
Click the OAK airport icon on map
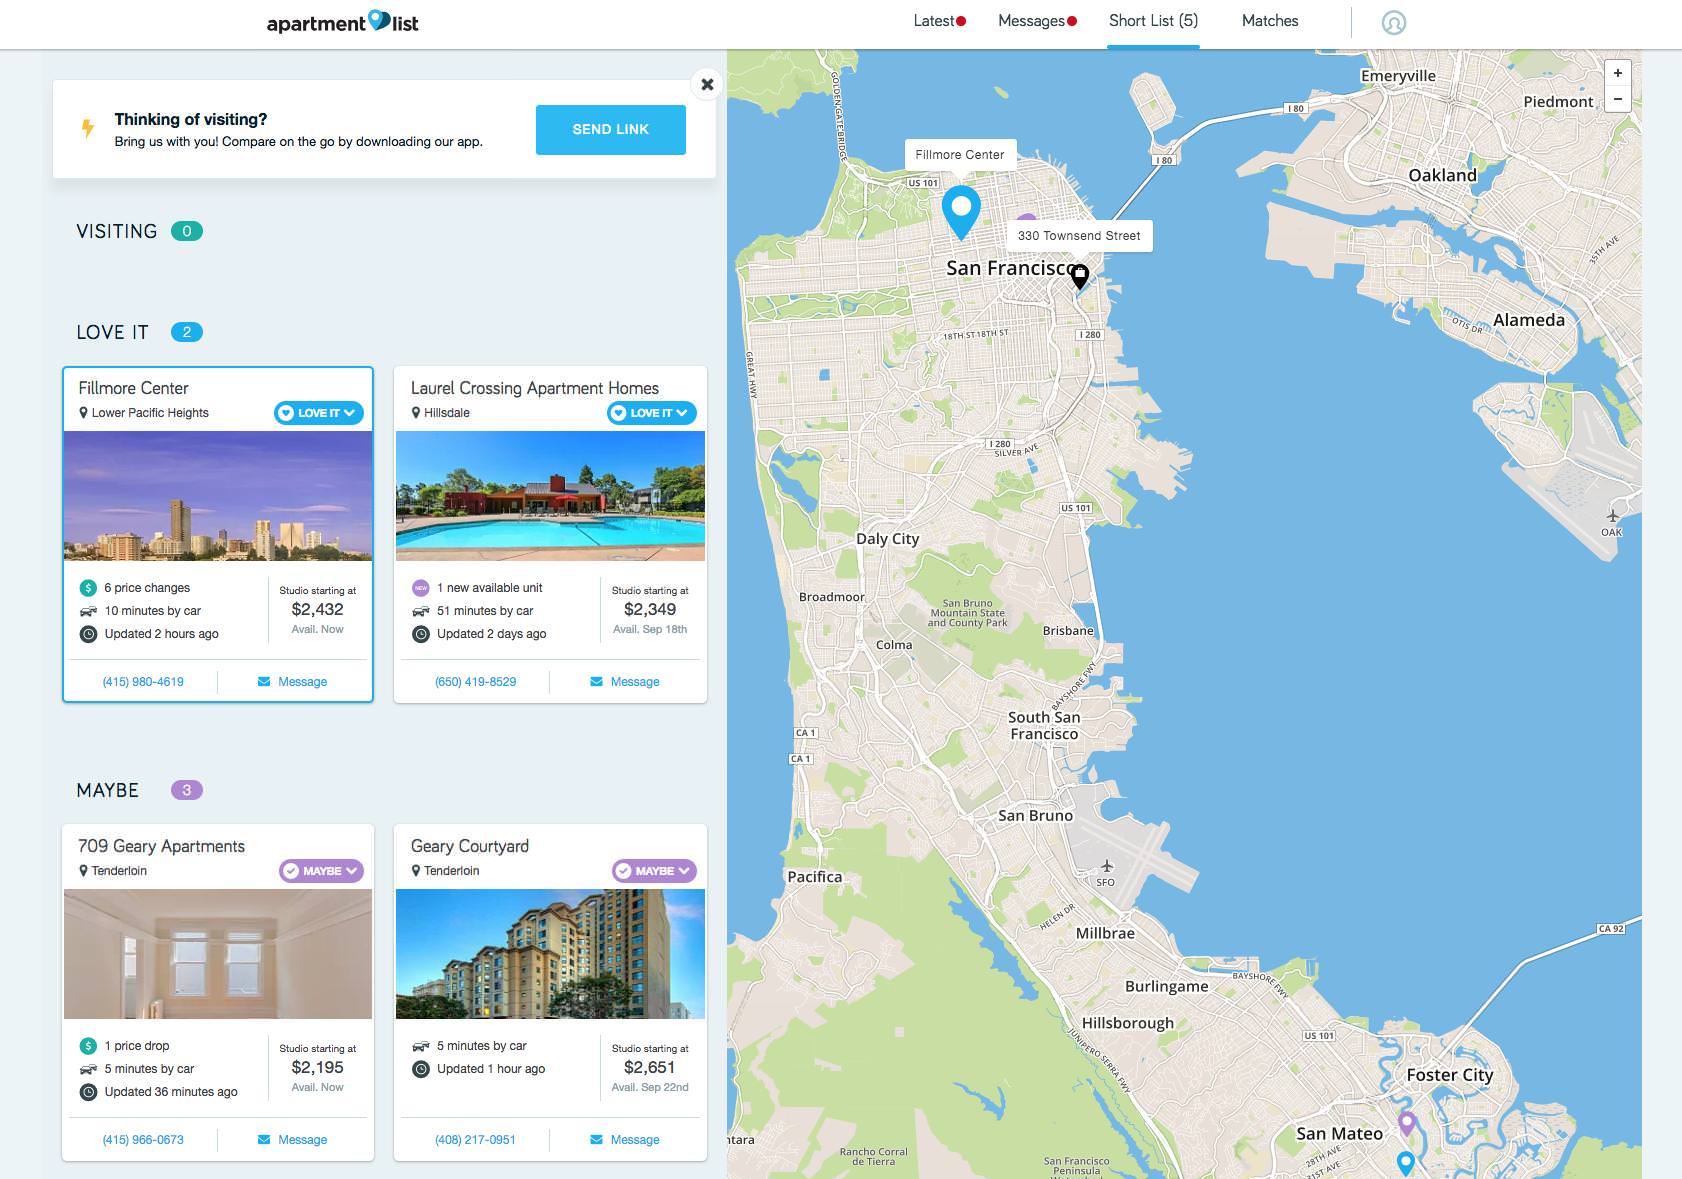(1612, 516)
